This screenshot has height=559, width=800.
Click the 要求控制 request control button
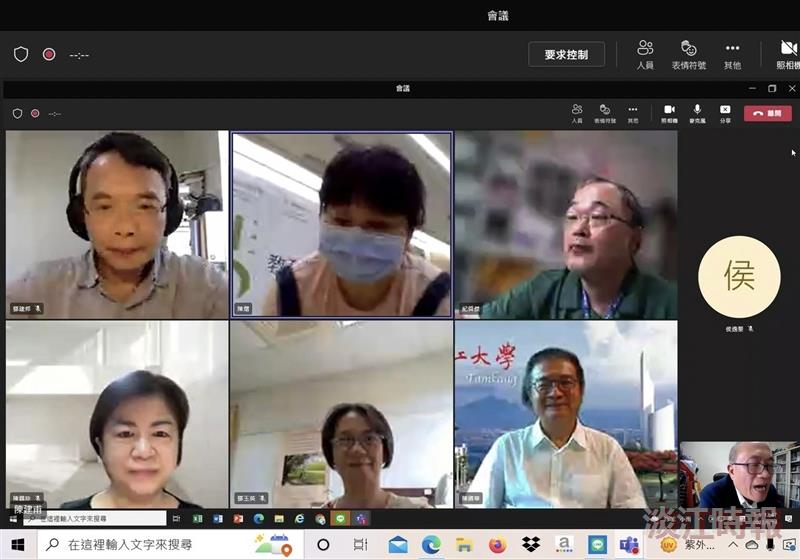(x=566, y=55)
